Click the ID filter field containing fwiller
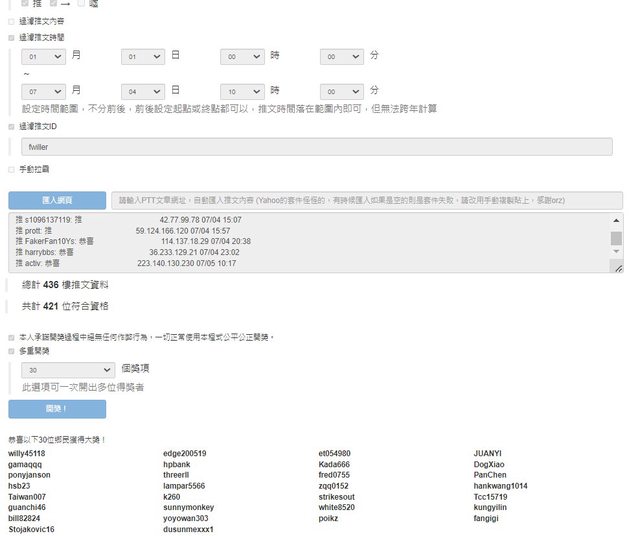The height and width of the screenshot is (536, 640). click(x=317, y=147)
